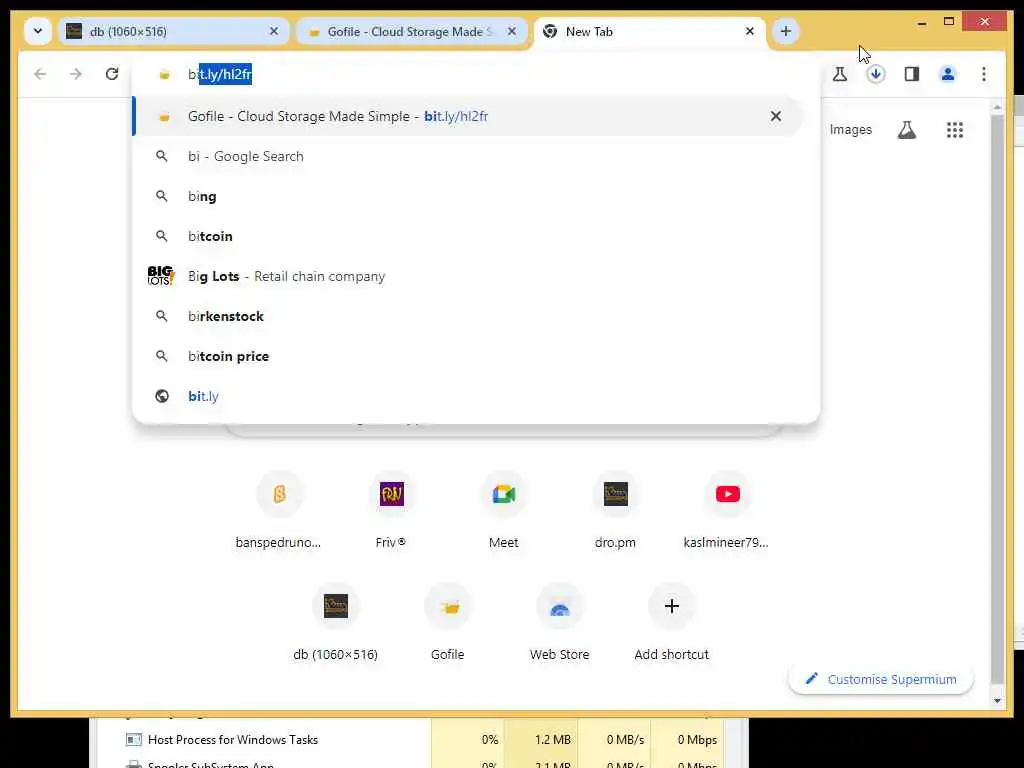Open the profile avatar icon
Screen dimensions: 1024x768
pyautogui.click(x=948, y=74)
